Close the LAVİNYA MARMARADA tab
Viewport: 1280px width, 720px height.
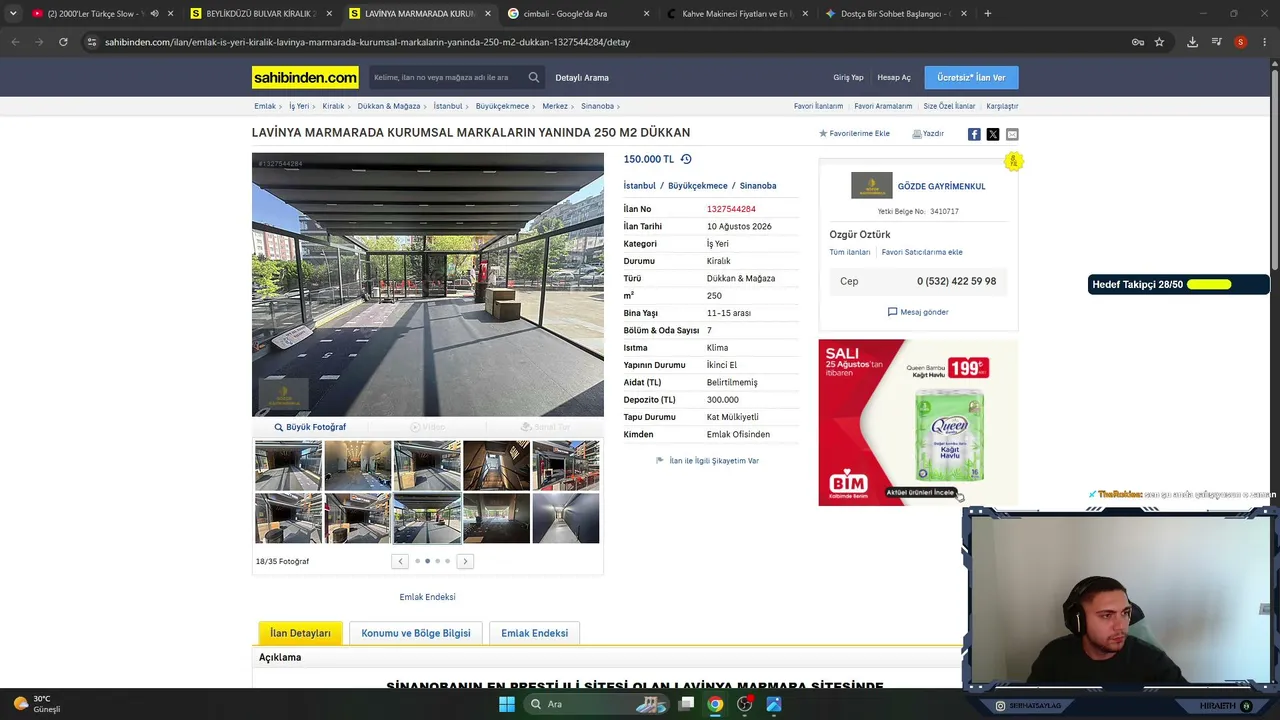click(488, 14)
